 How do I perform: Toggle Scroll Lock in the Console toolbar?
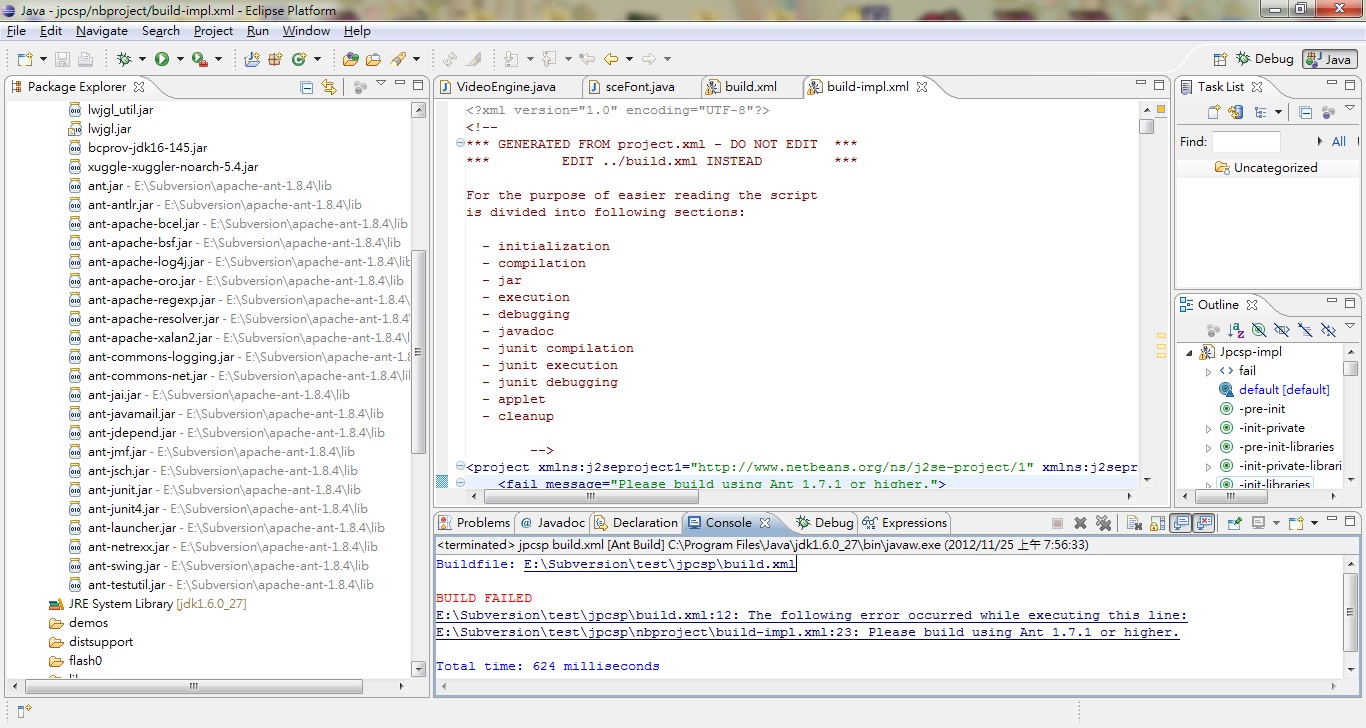1157,523
